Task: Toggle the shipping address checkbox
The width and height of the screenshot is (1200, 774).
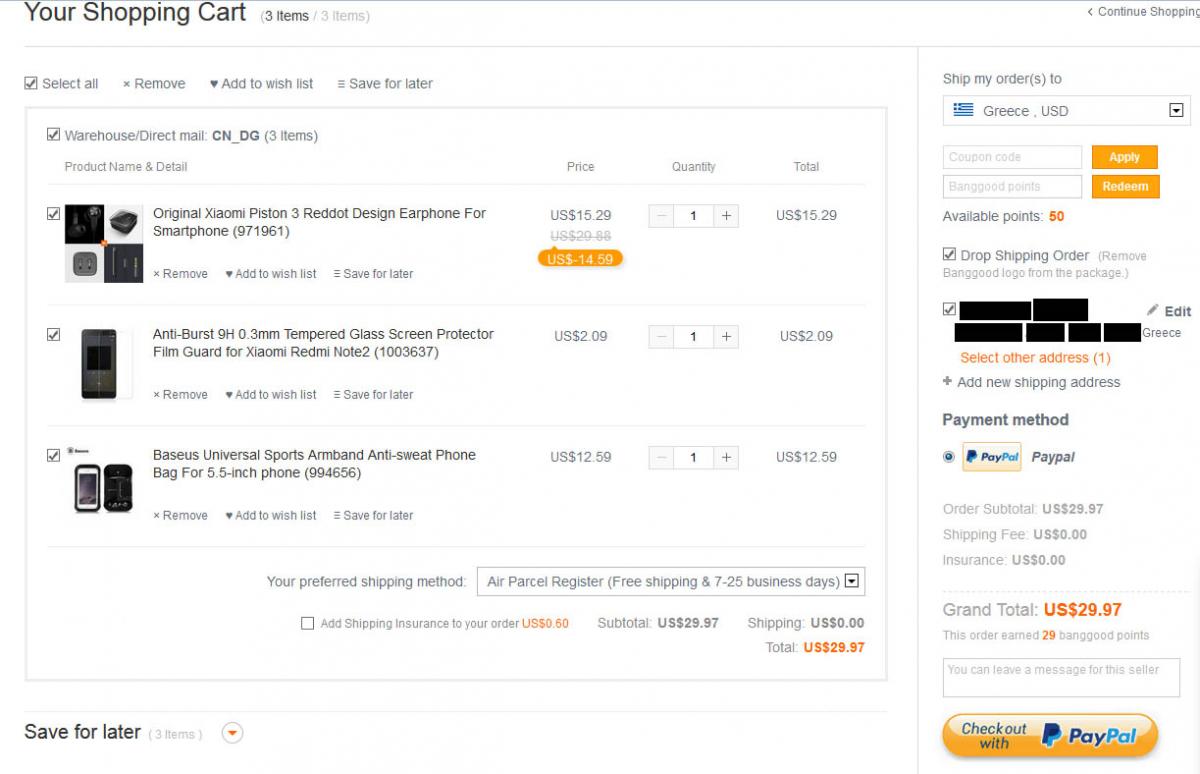Action: (949, 310)
